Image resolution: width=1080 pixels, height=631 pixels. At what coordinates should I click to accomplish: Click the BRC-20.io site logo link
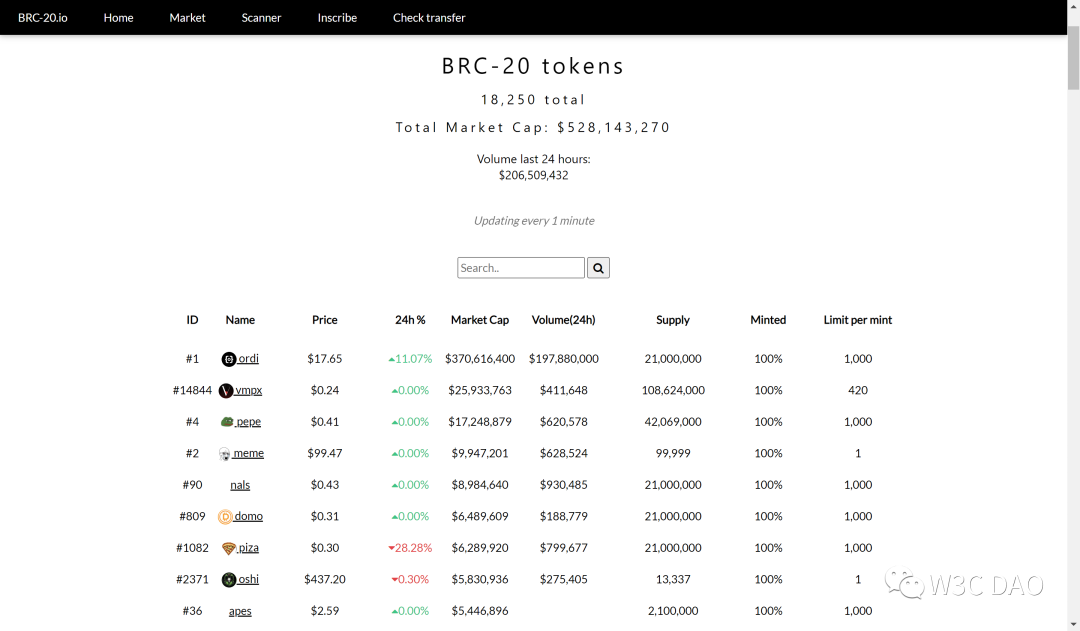point(43,17)
